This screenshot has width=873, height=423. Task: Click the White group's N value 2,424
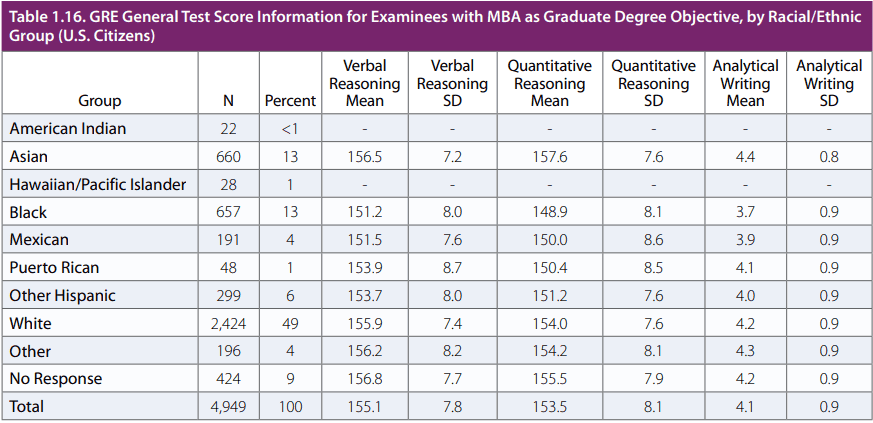pyautogui.click(x=229, y=324)
